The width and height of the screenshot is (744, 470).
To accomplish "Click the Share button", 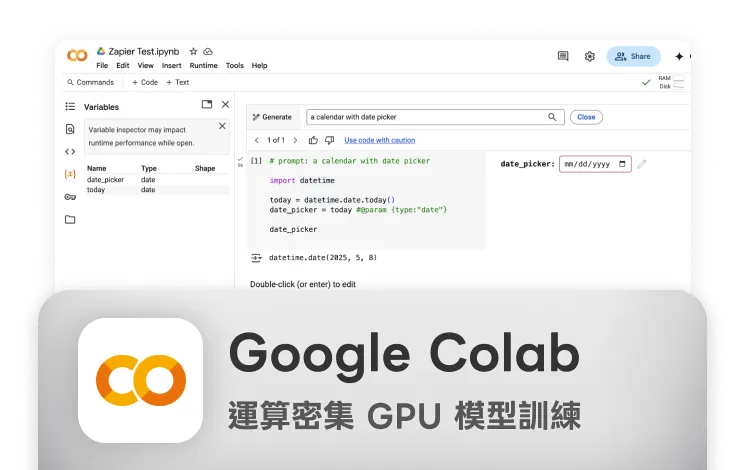I will click(x=633, y=56).
